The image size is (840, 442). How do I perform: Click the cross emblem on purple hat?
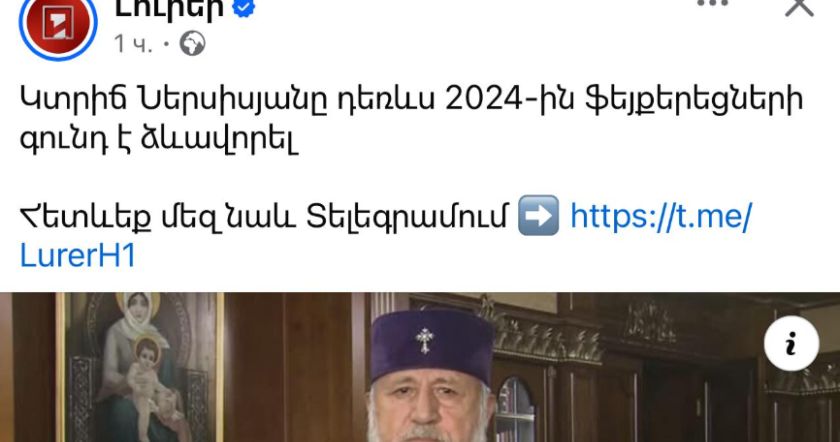pos(424,341)
